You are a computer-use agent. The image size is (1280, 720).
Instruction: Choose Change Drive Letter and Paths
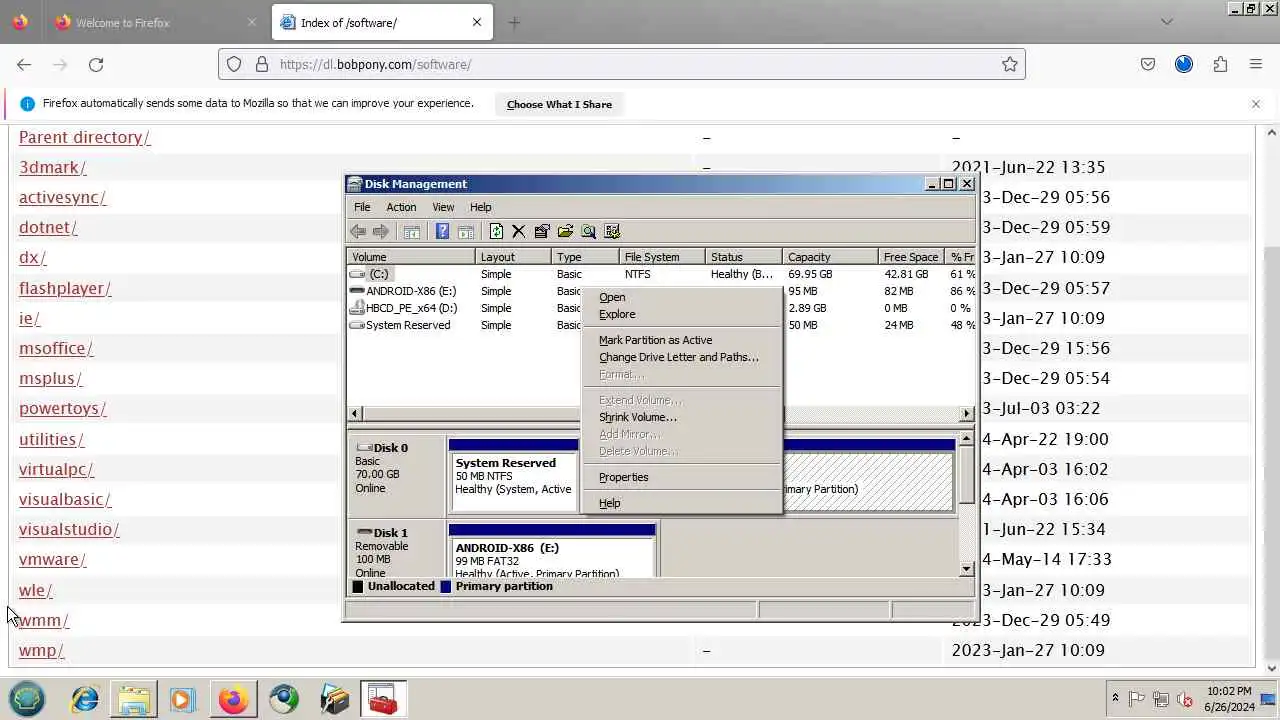(681, 357)
